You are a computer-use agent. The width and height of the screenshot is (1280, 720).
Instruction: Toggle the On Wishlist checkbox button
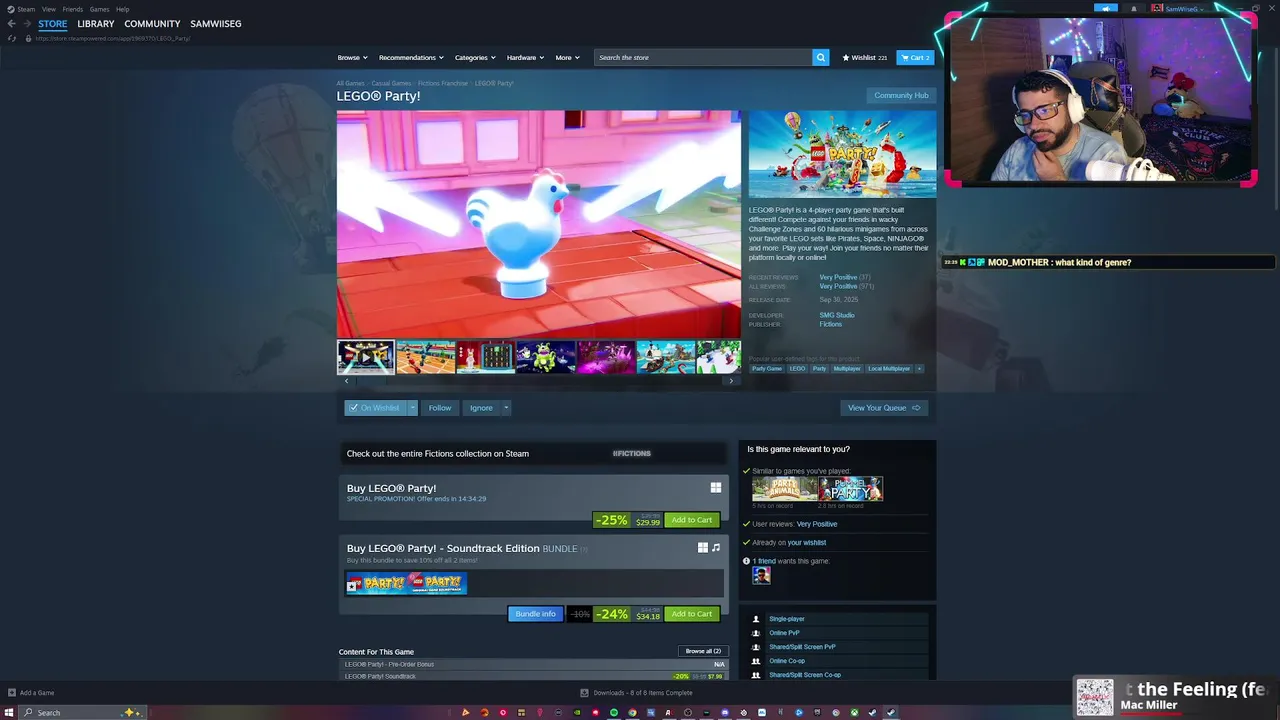point(375,408)
